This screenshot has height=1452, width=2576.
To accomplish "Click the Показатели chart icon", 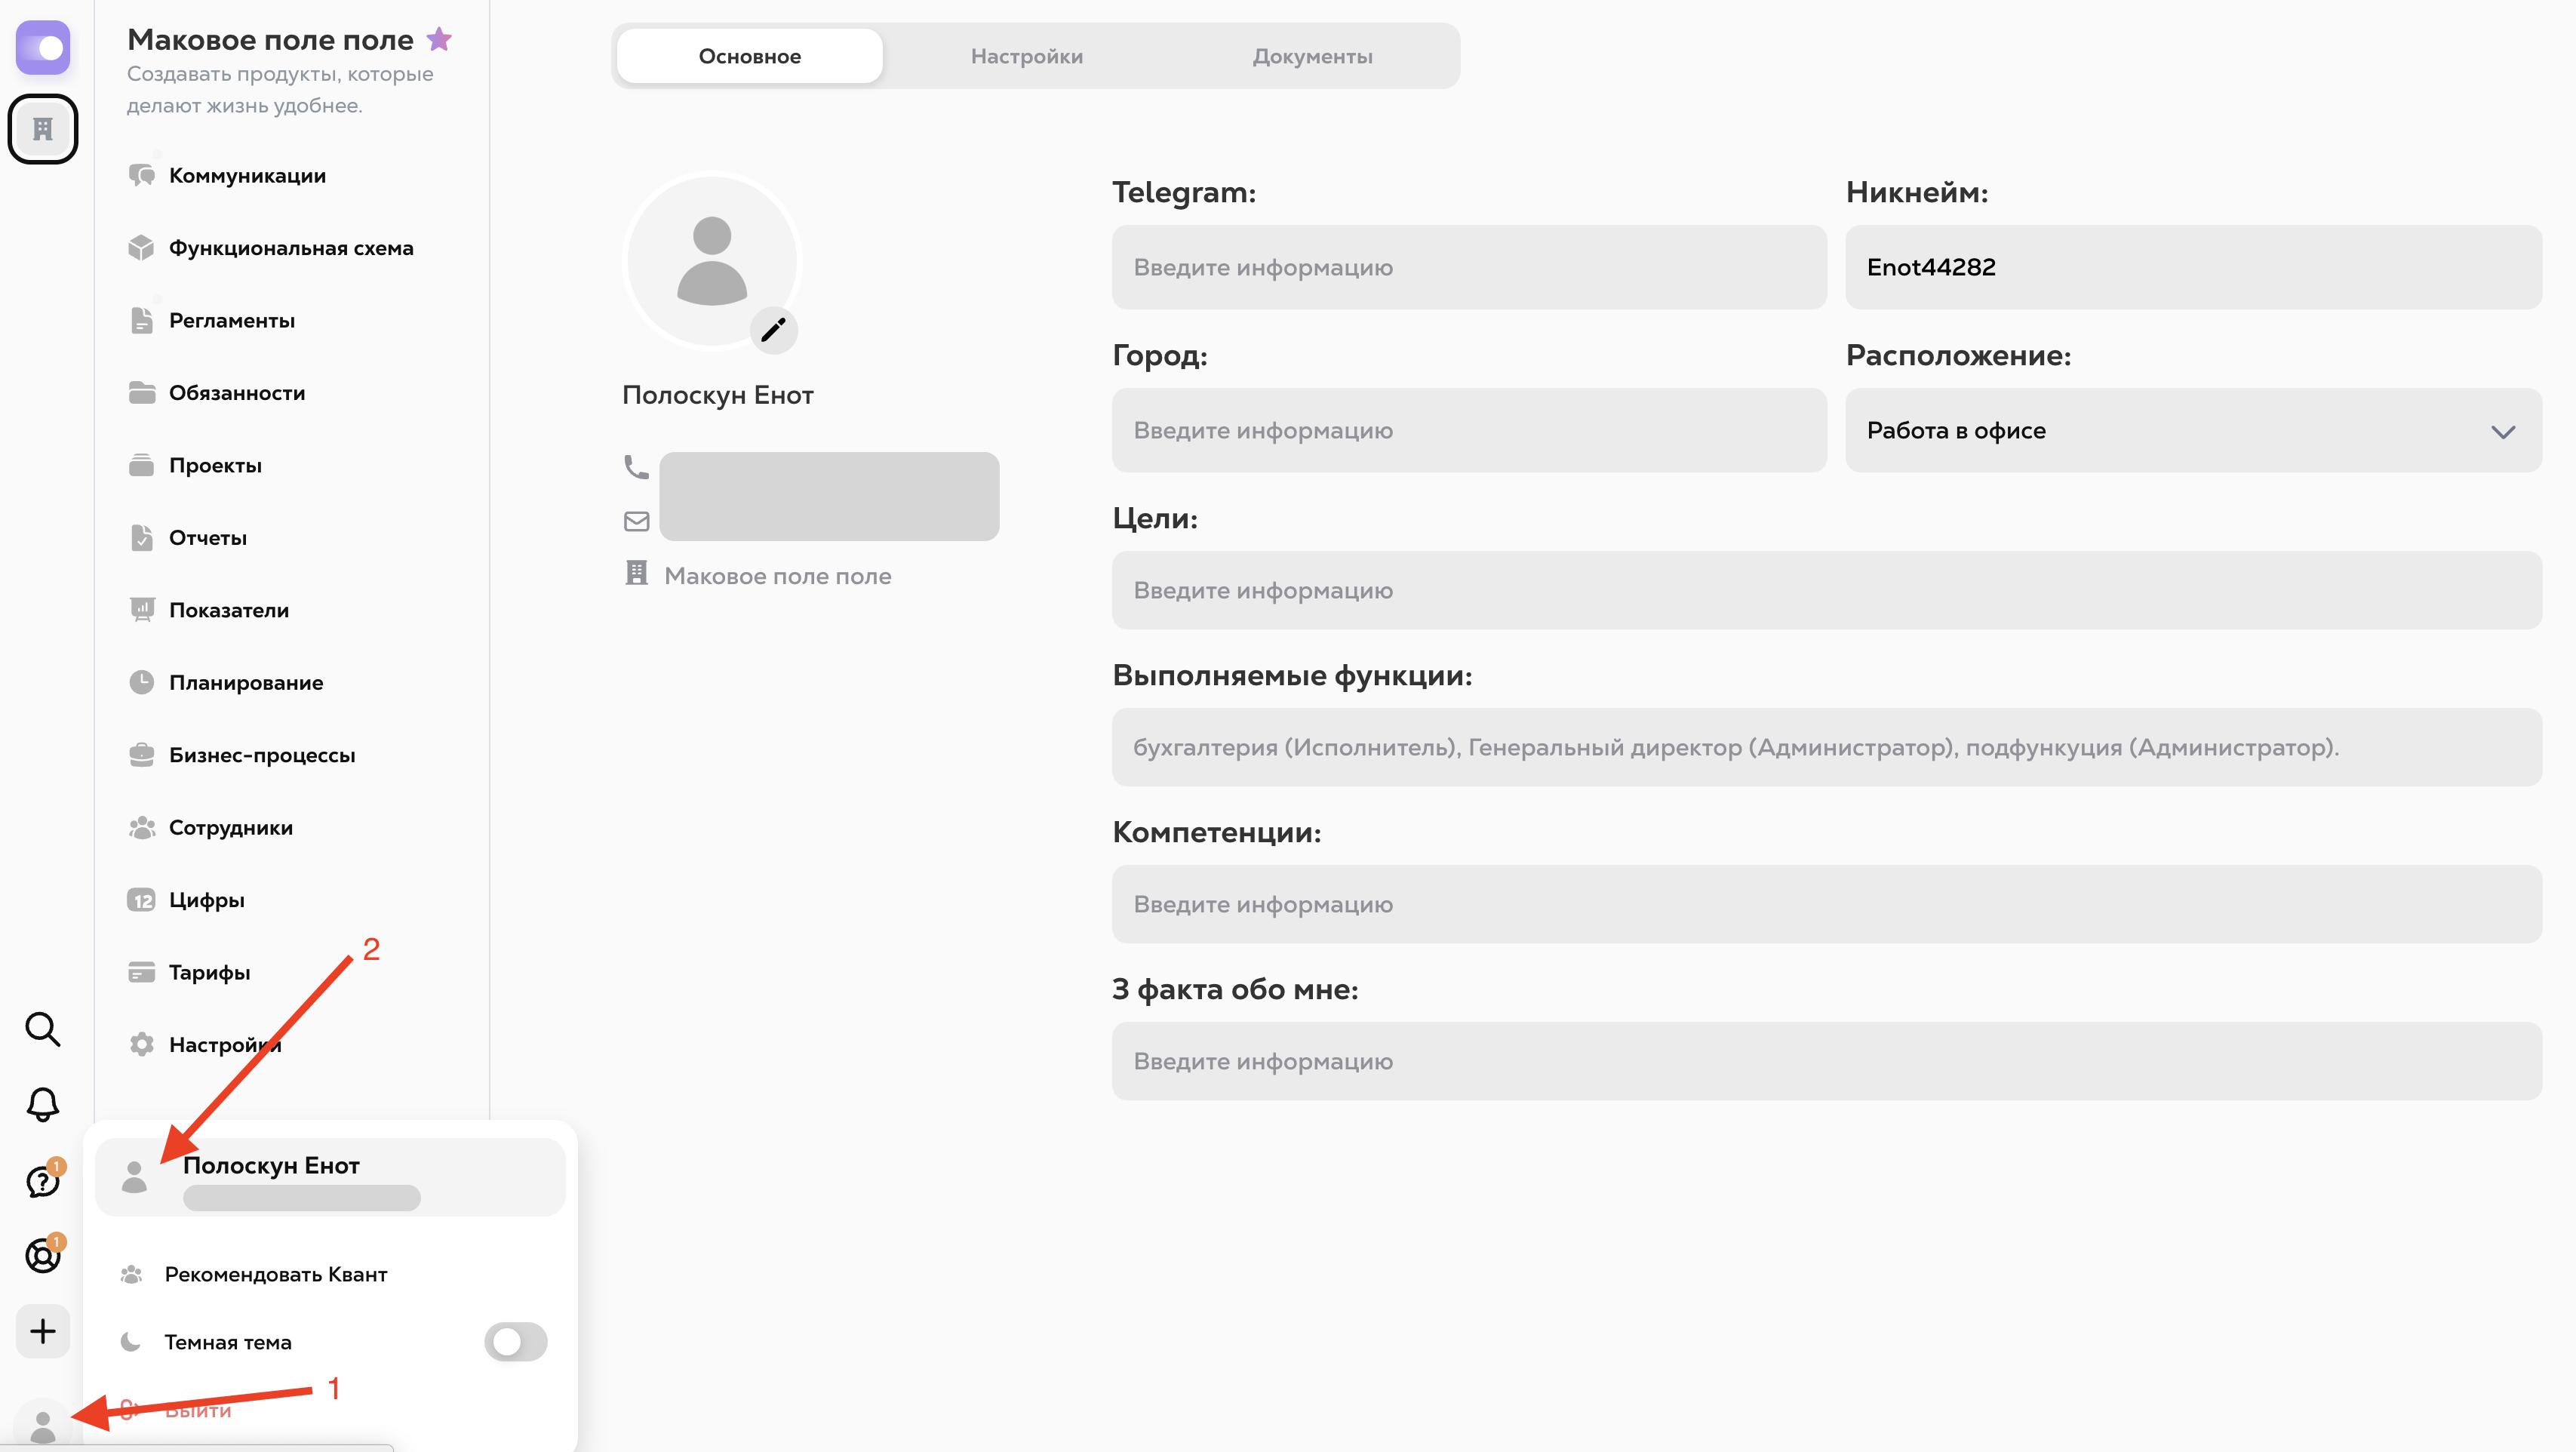I will (142, 609).
